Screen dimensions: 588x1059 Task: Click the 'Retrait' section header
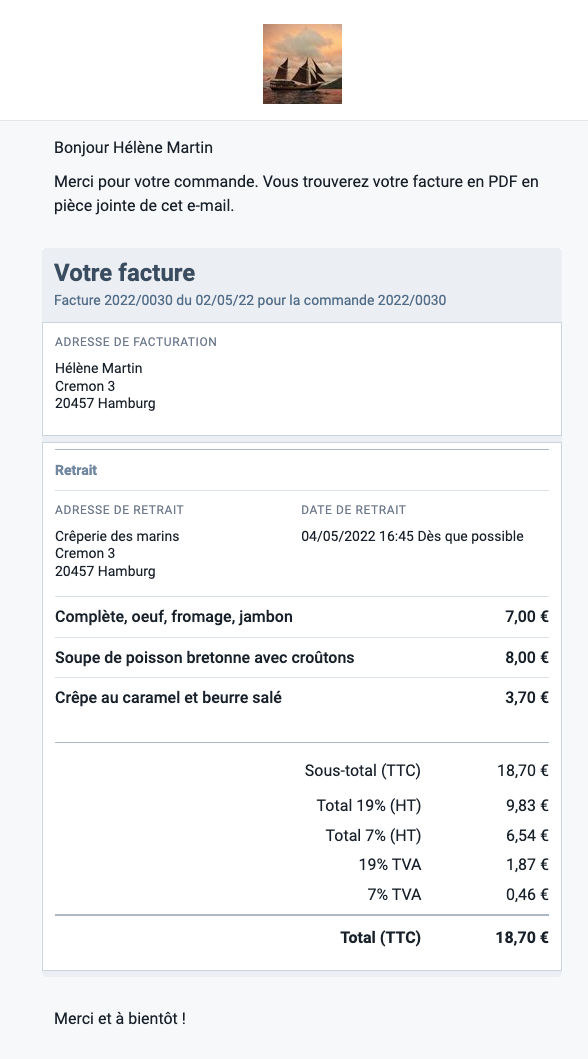tap(76, 470)
